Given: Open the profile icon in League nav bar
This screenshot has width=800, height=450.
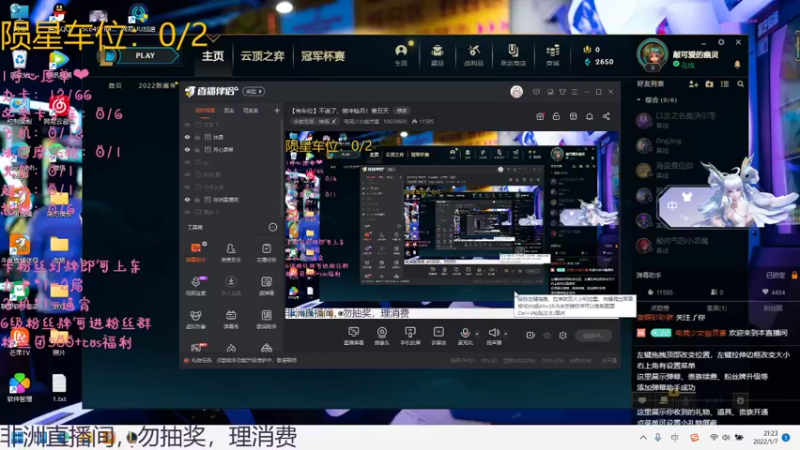Looking at the screenshot, I should point(401,55).
